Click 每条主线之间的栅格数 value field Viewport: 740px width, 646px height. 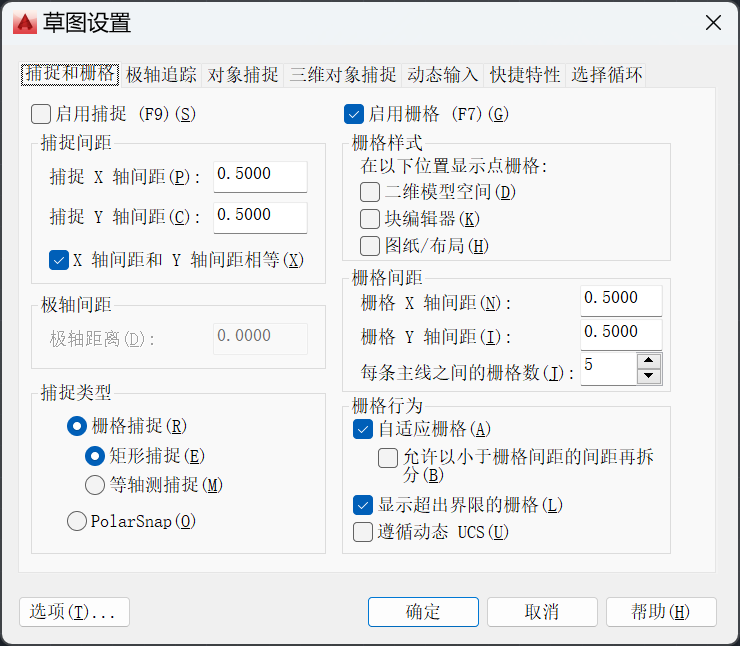pyautogui.click(x=608, y=369)
